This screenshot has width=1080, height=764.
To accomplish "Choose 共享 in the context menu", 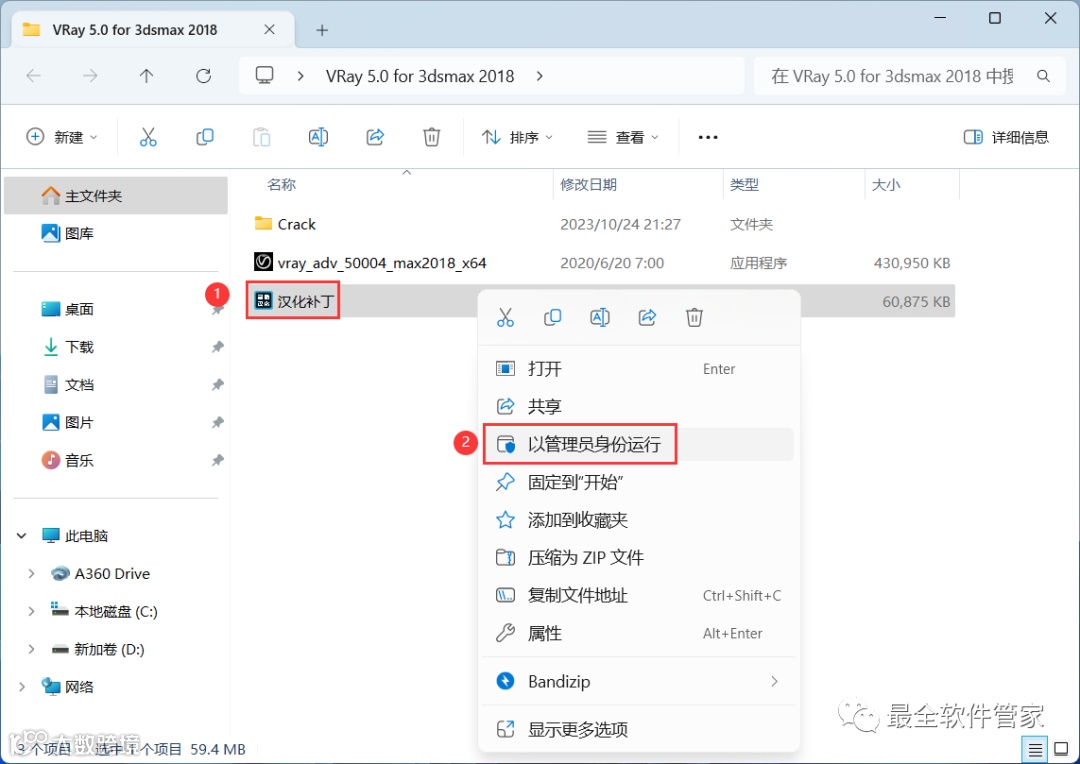I will coord(638,406).
